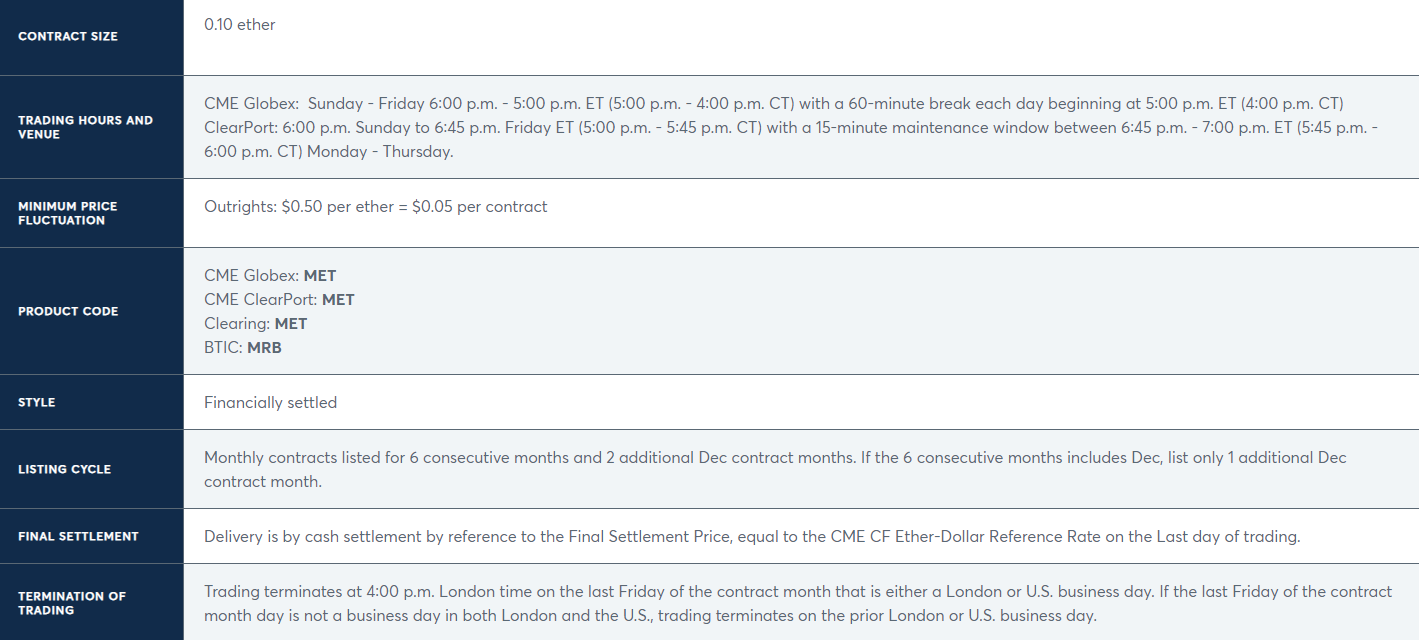Screen dimensions: 1419x640
Task: Click the Contract Size row header
Action: tap(68, 37)
